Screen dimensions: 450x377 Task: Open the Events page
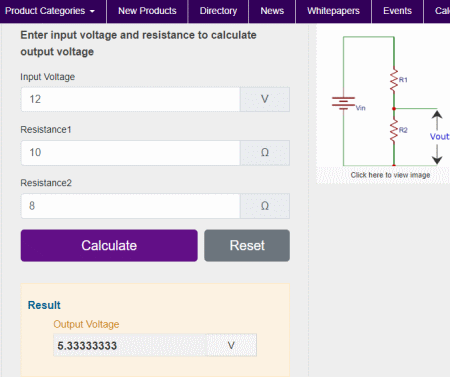click(397, 11)
